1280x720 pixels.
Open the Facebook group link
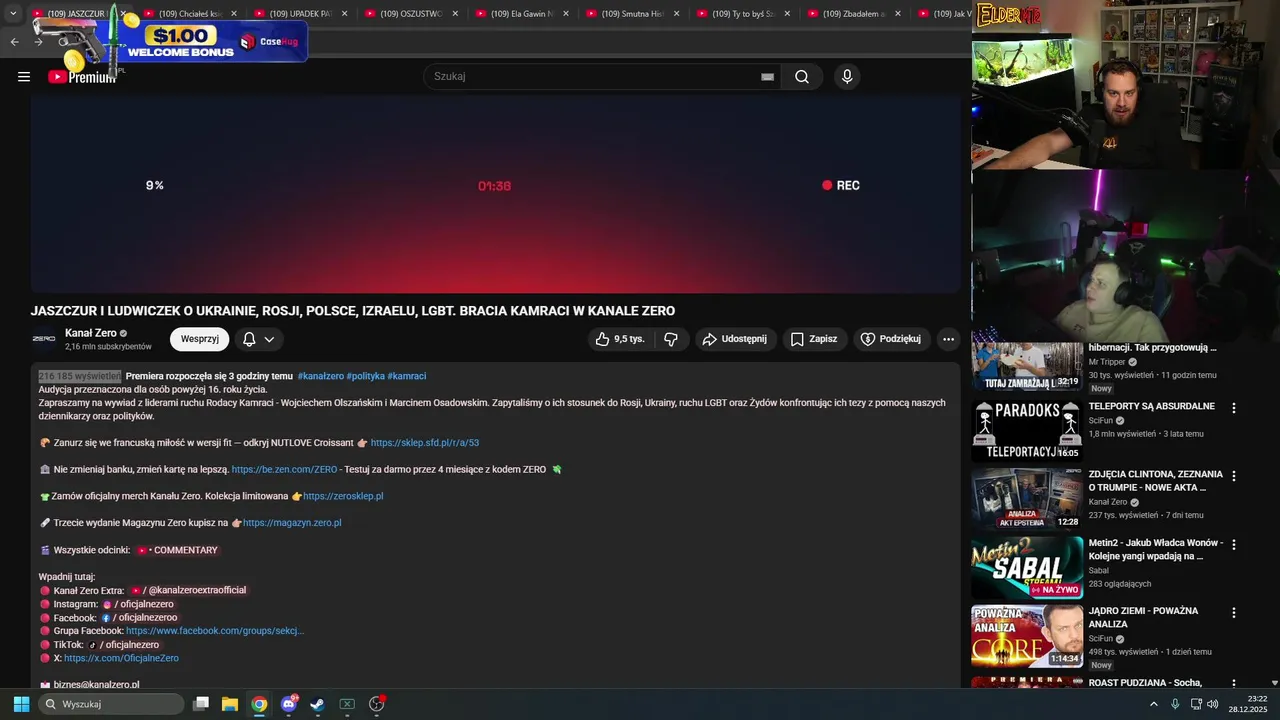[x=215, y=631]
